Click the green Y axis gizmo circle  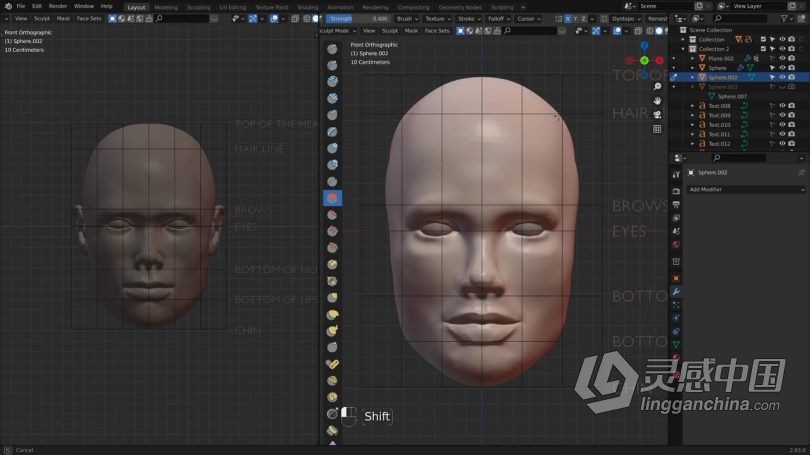pyautogui.click(x=644, y=60)
